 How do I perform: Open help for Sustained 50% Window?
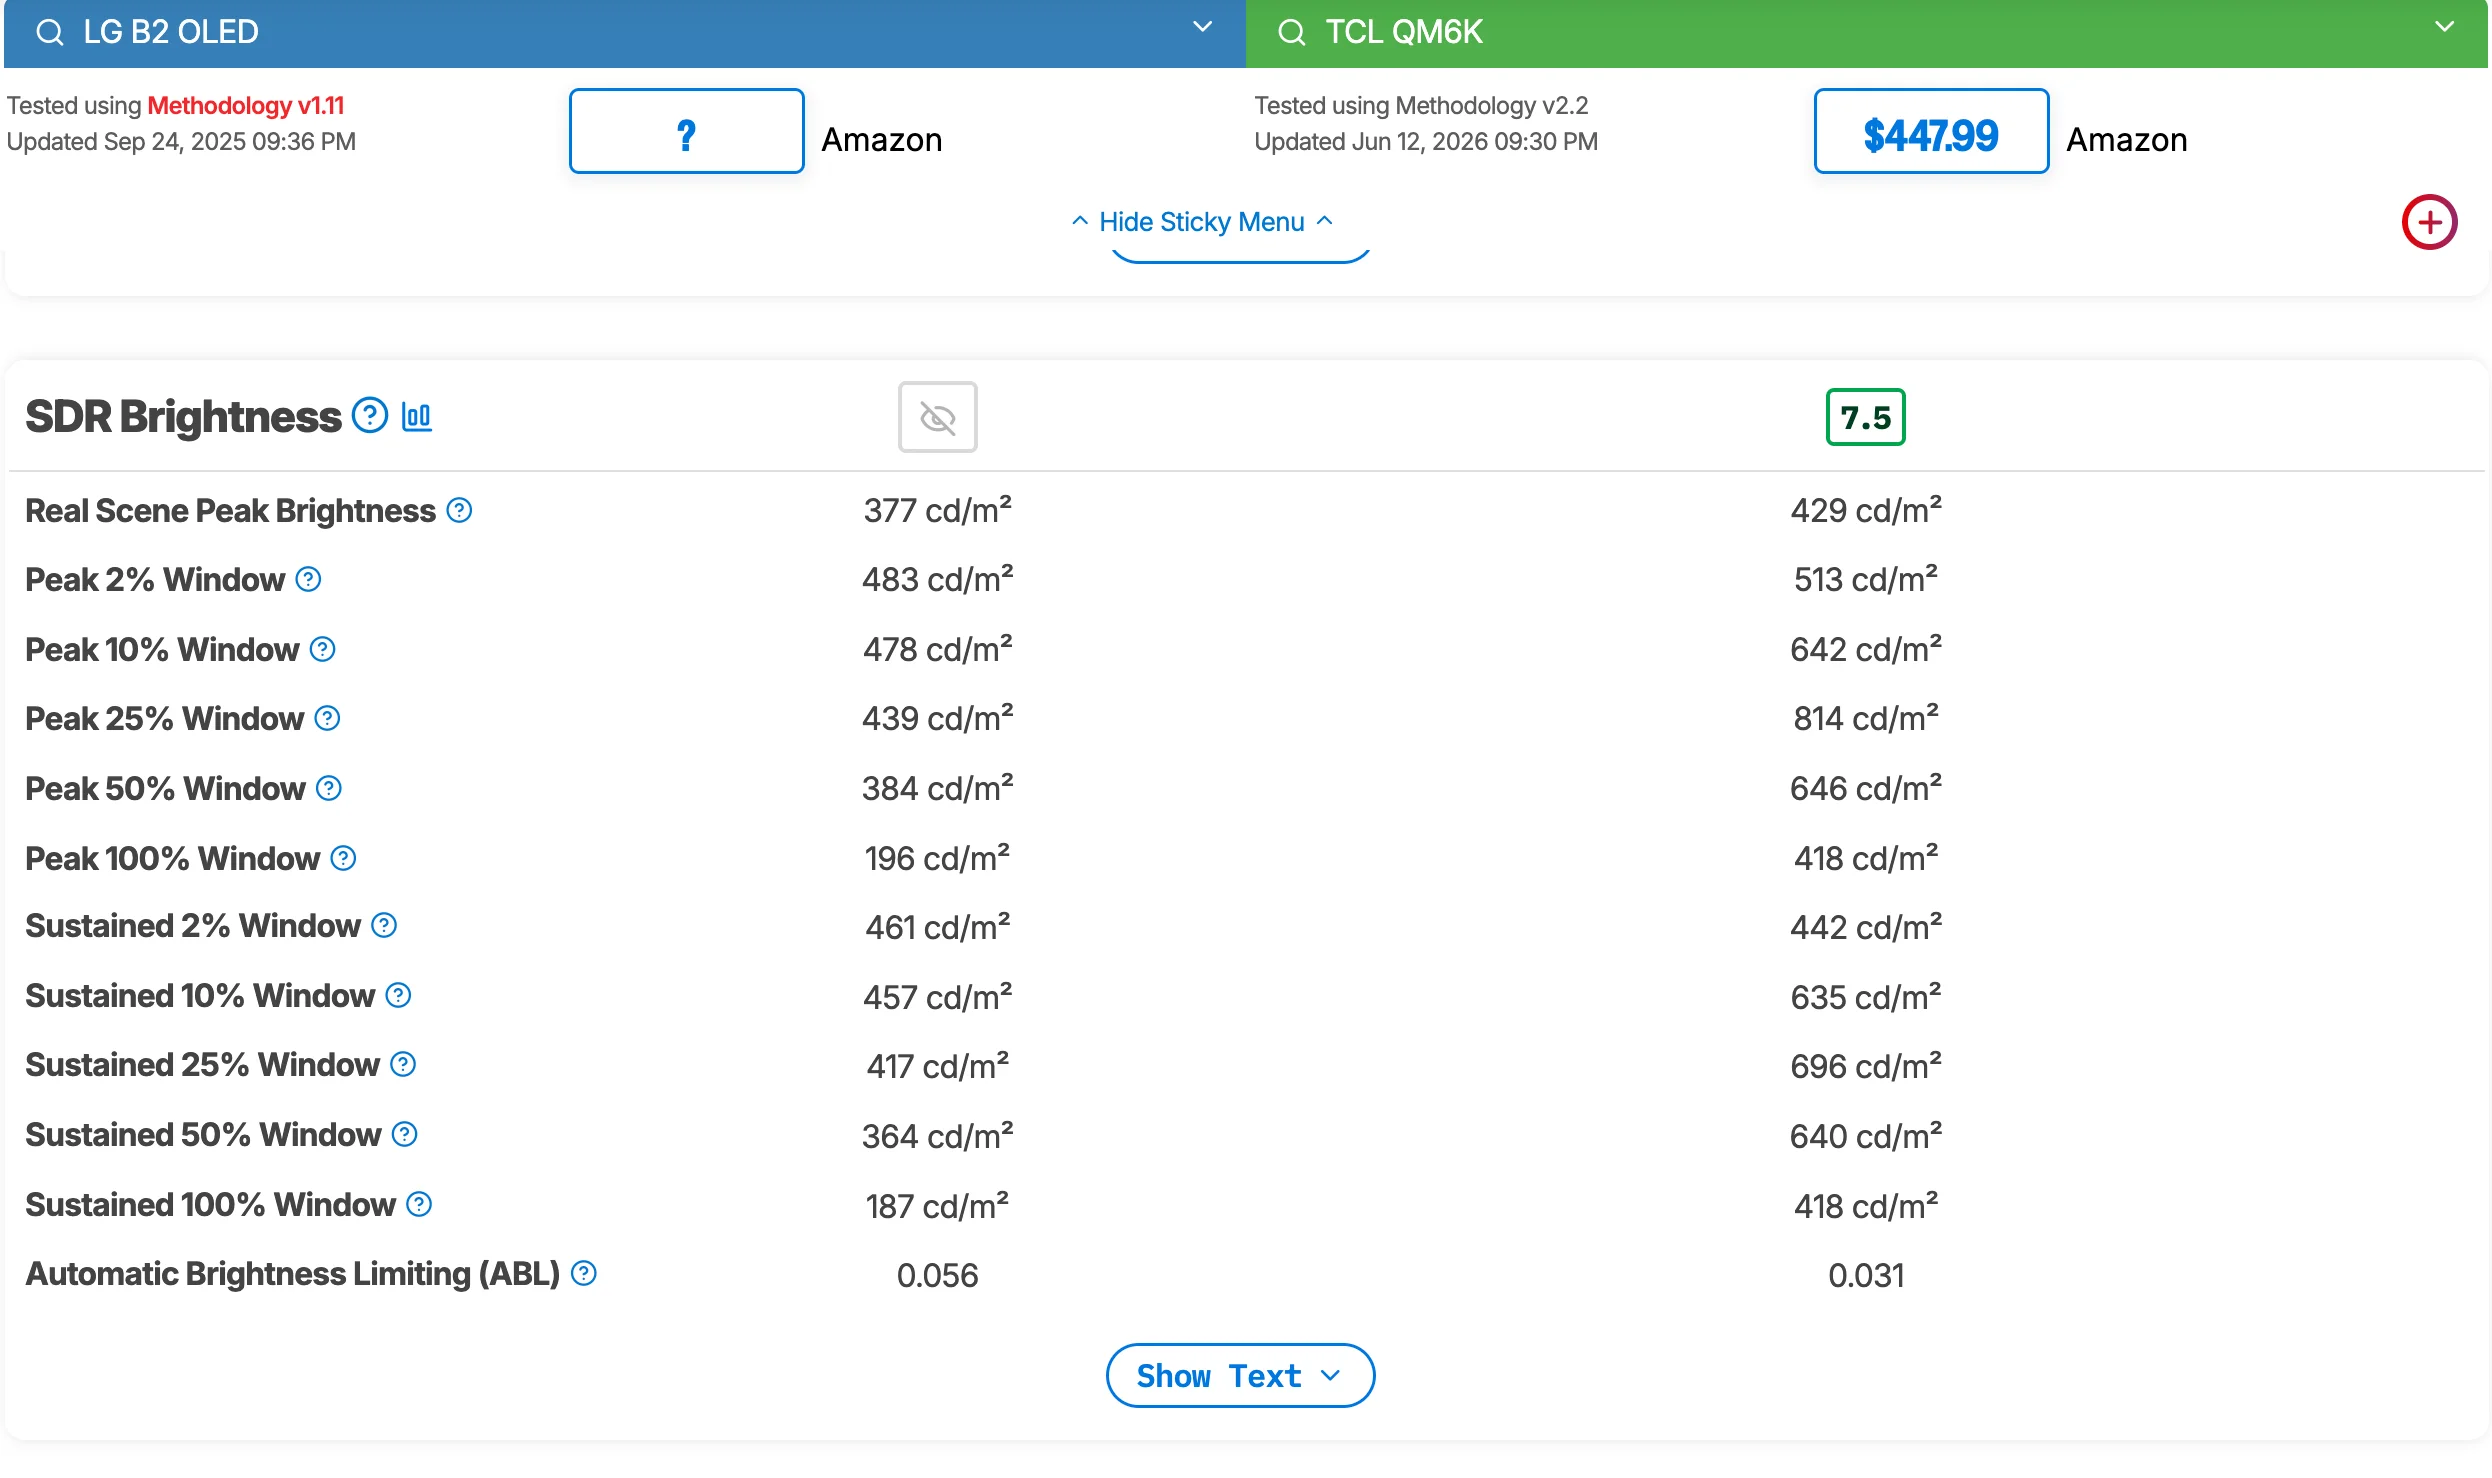point(404,1135)
